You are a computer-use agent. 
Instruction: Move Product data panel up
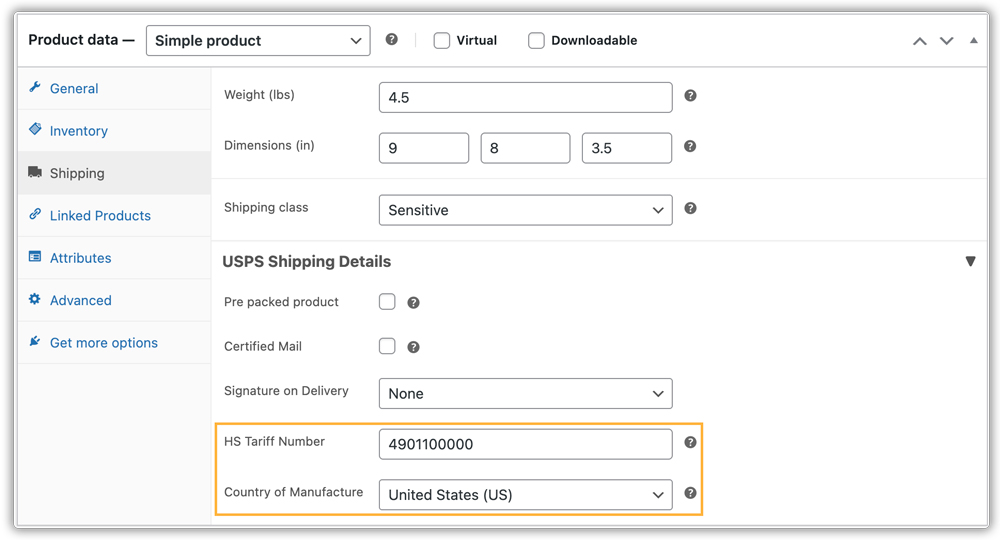coord(920,41)
